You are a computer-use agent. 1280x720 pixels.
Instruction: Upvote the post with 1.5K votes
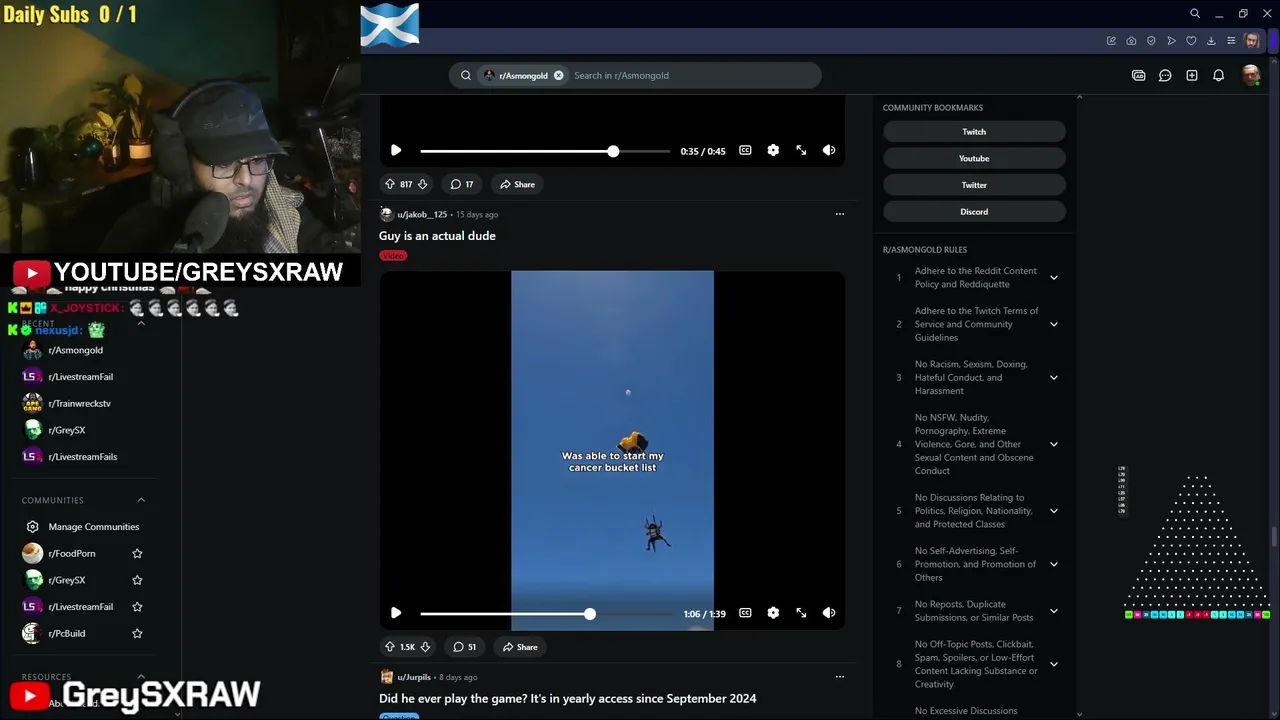(390, 647)
